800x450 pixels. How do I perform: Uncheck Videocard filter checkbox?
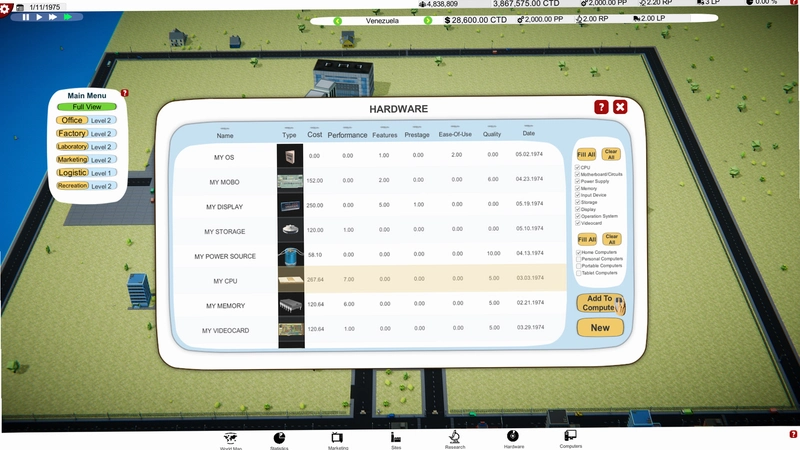(x=578, y=223)
